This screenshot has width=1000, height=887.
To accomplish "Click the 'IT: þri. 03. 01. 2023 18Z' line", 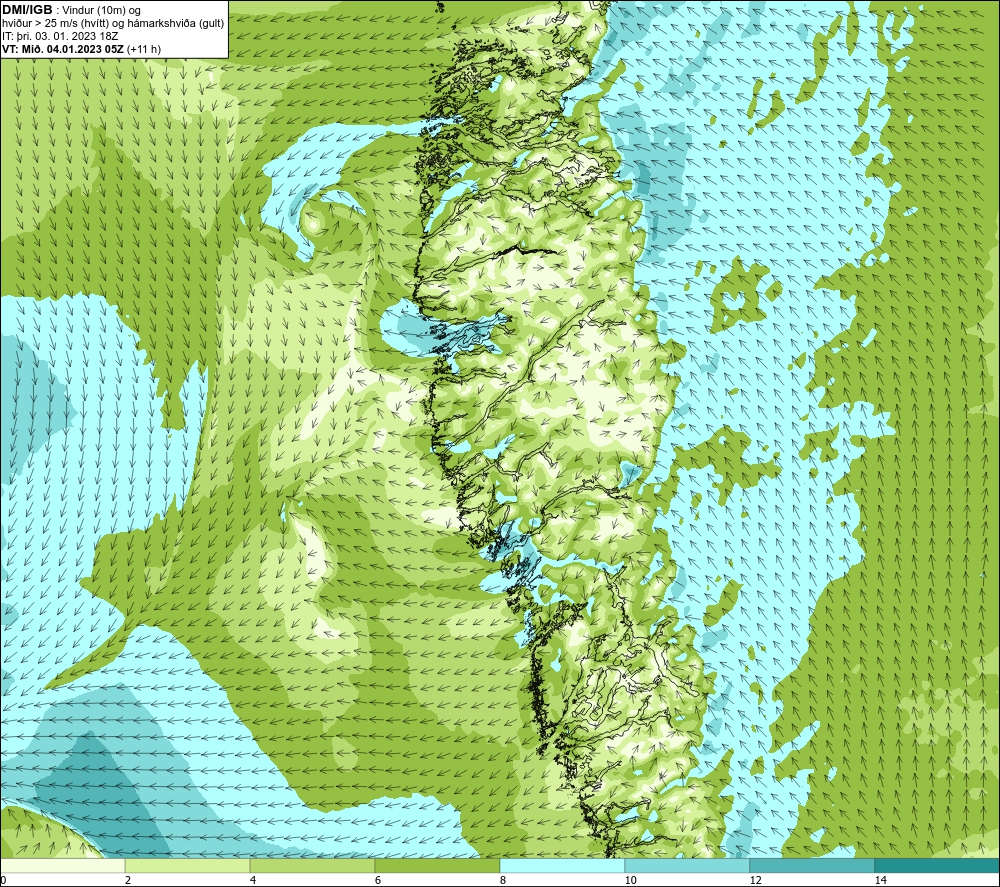I will (x=60, y=36).
